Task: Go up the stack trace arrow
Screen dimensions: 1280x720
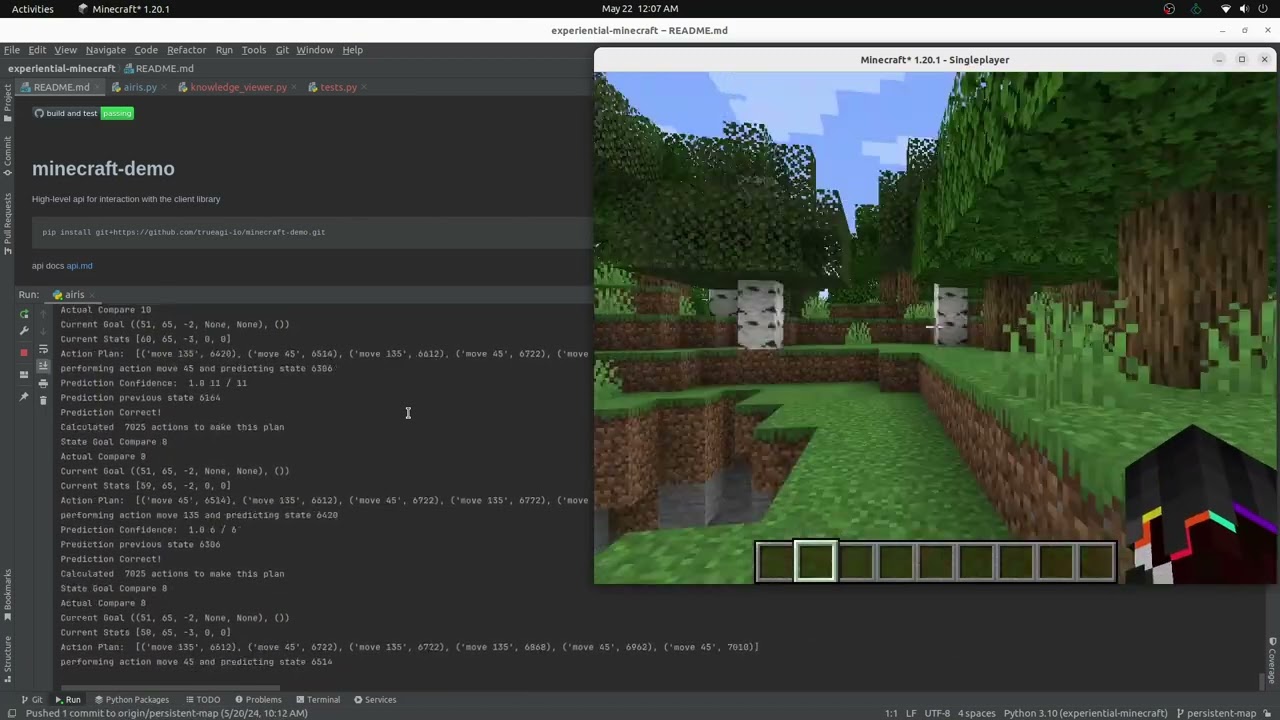Action: click(43, 314)
